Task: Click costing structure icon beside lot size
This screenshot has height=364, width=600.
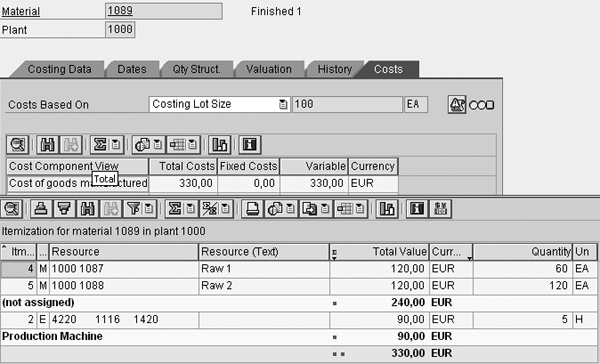Action: [457, 104]
